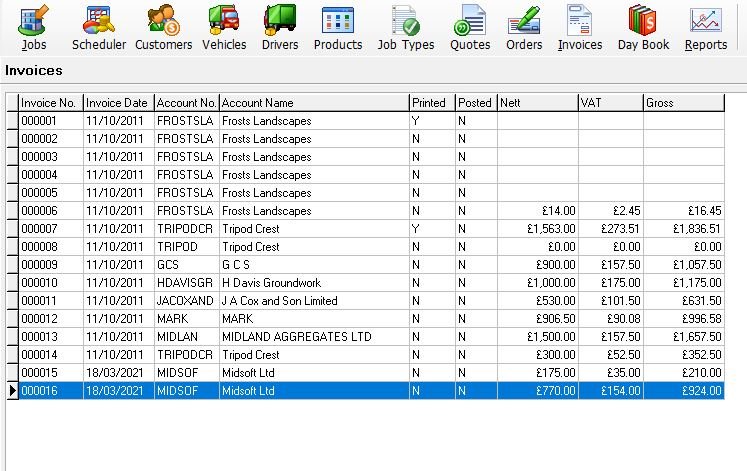Open the Vehicles section

224,28
